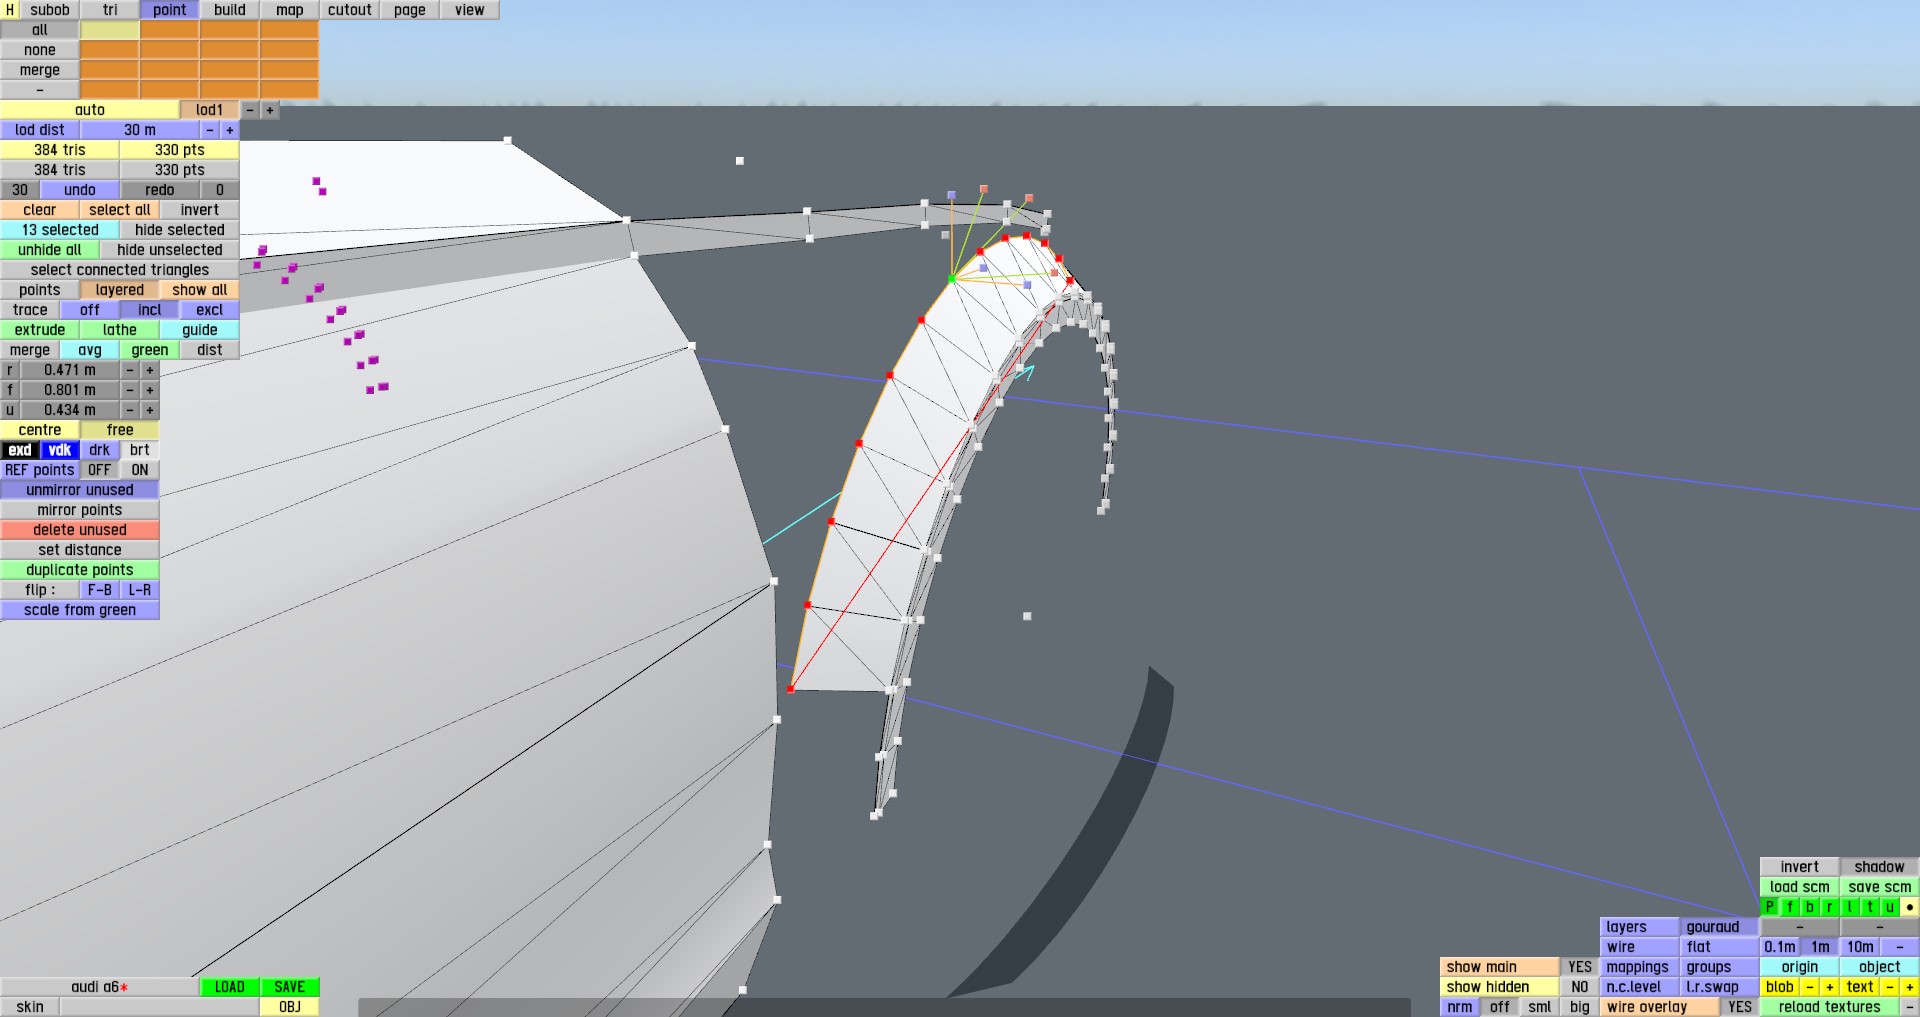Screen dimensions: 1920x1017
Task: Open the subob mode tab
Action: tap(50, 10)
